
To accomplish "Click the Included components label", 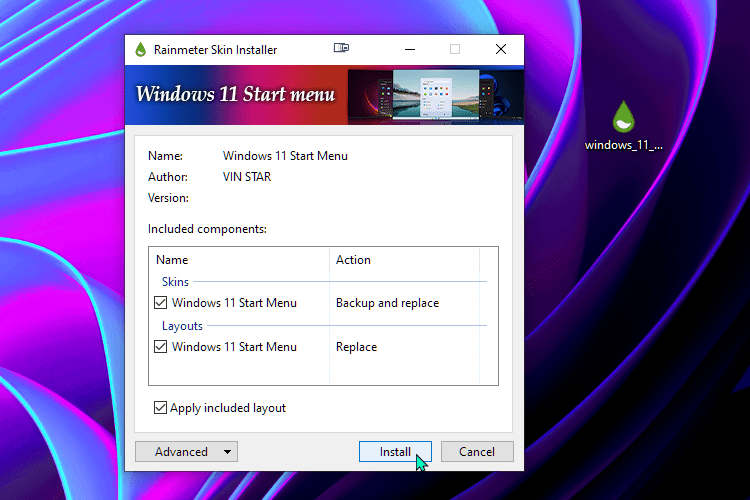I will pyautogui.click(x=207, y=229).
